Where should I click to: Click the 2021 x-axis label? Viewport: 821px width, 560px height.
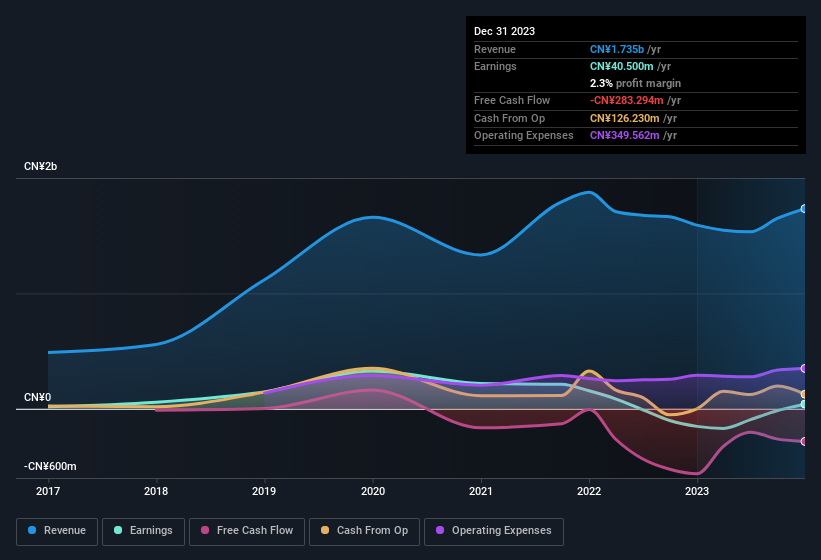coord(481,491)
